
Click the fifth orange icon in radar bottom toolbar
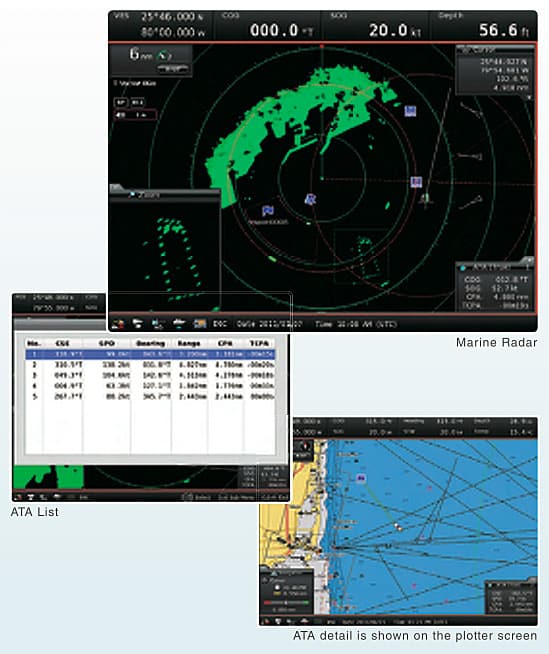tap(200, 324)
